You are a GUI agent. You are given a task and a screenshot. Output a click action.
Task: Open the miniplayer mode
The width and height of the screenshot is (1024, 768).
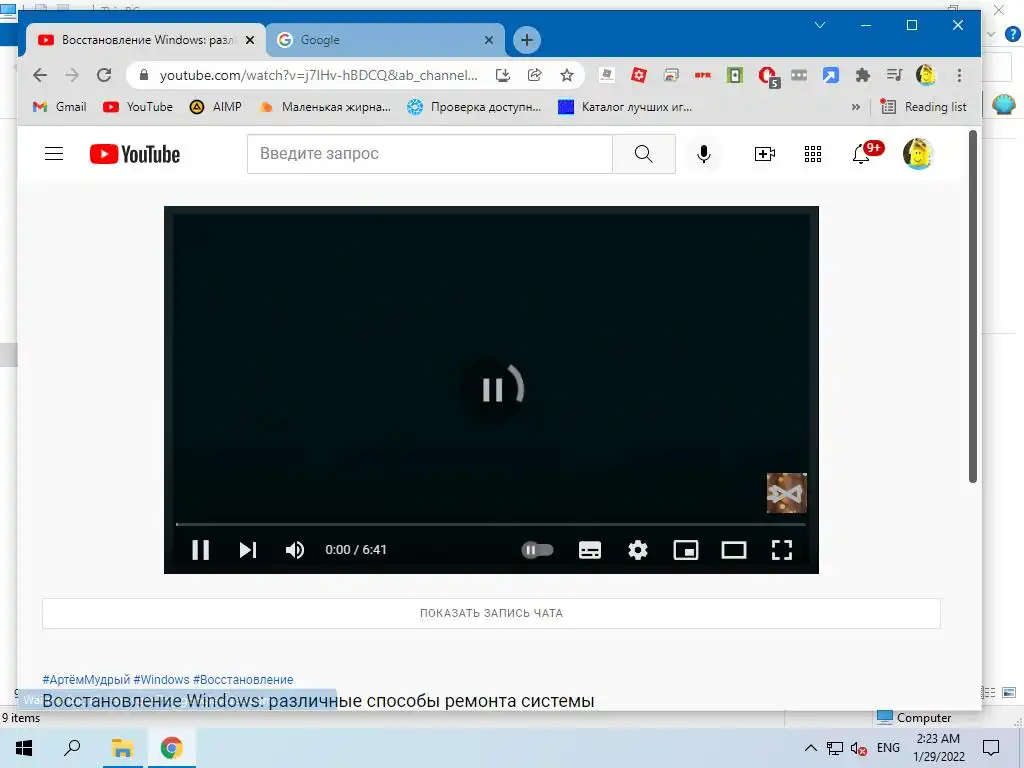(x=686, y=550)
